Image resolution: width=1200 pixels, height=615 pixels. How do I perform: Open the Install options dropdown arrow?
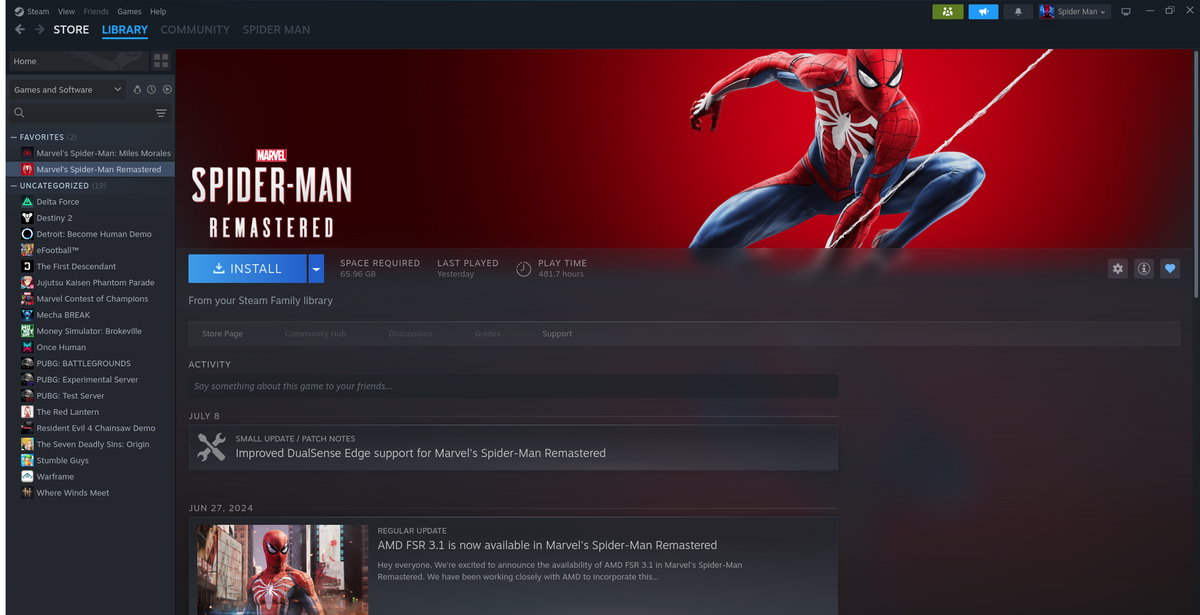[x=316, y=268]
